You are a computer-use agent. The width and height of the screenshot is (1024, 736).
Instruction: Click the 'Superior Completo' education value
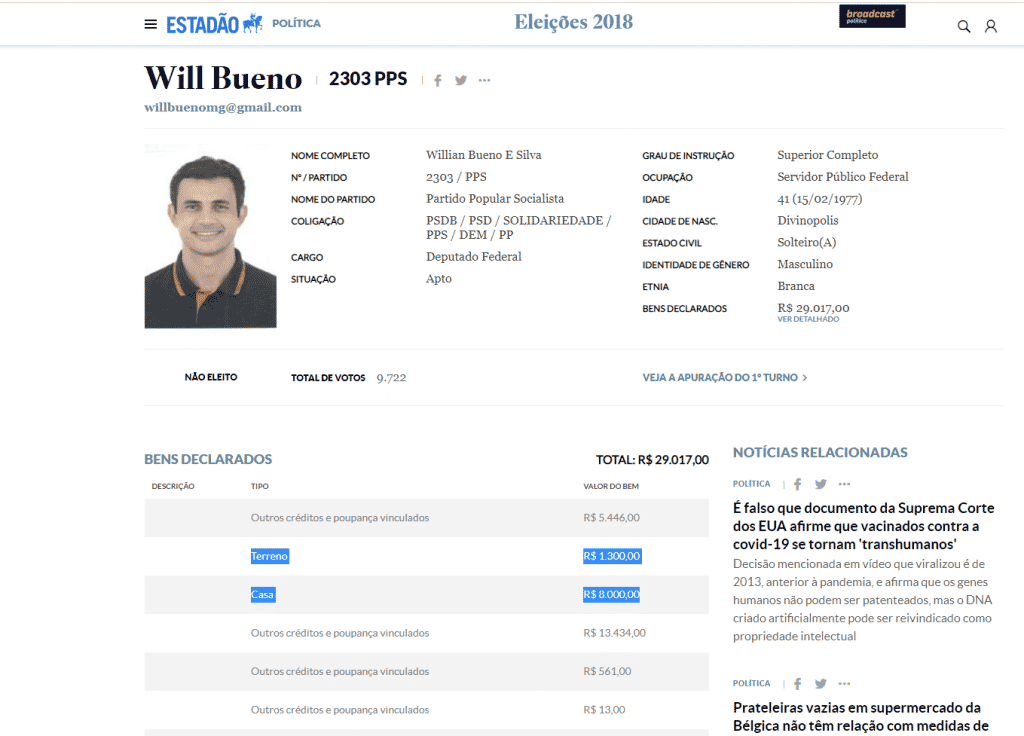tap(827, 155)
